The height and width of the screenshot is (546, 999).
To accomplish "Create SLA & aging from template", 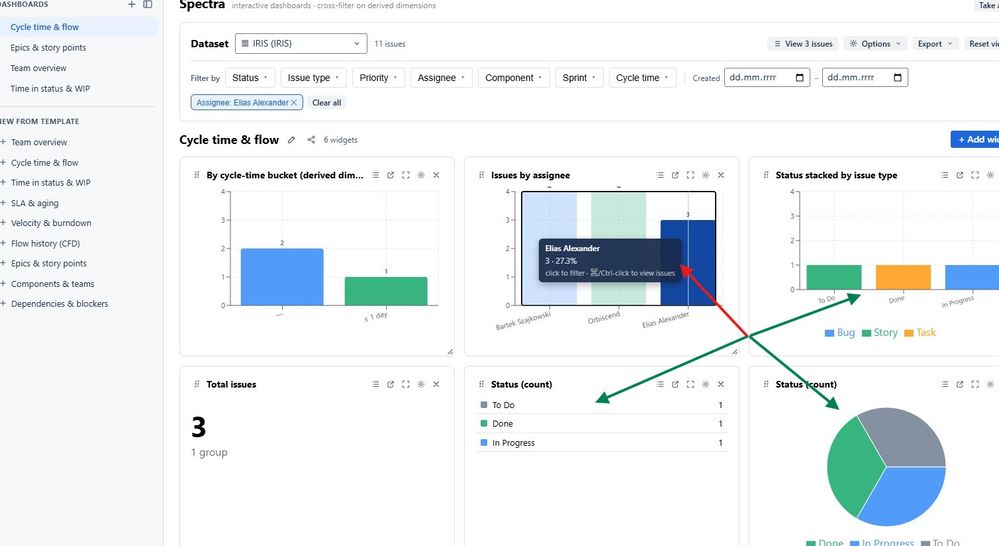I will tap(34, 203).
